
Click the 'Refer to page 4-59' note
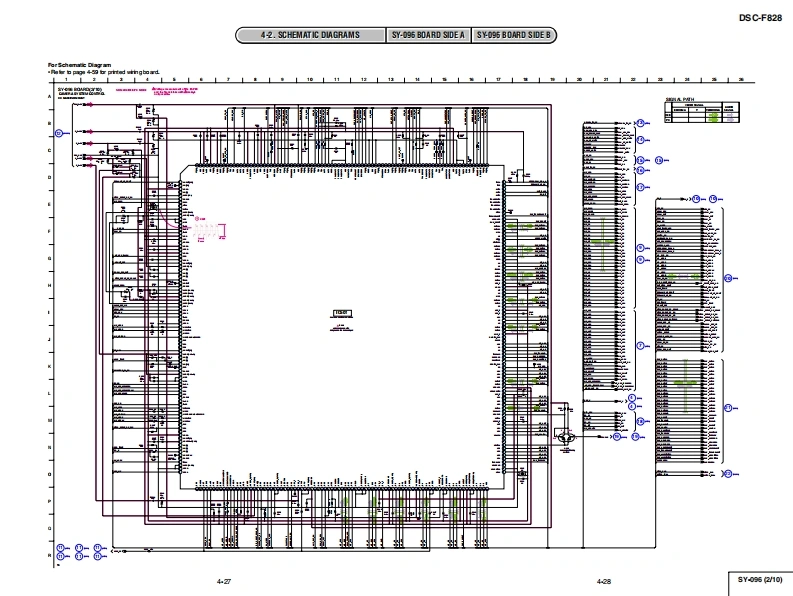click(104, 72)
